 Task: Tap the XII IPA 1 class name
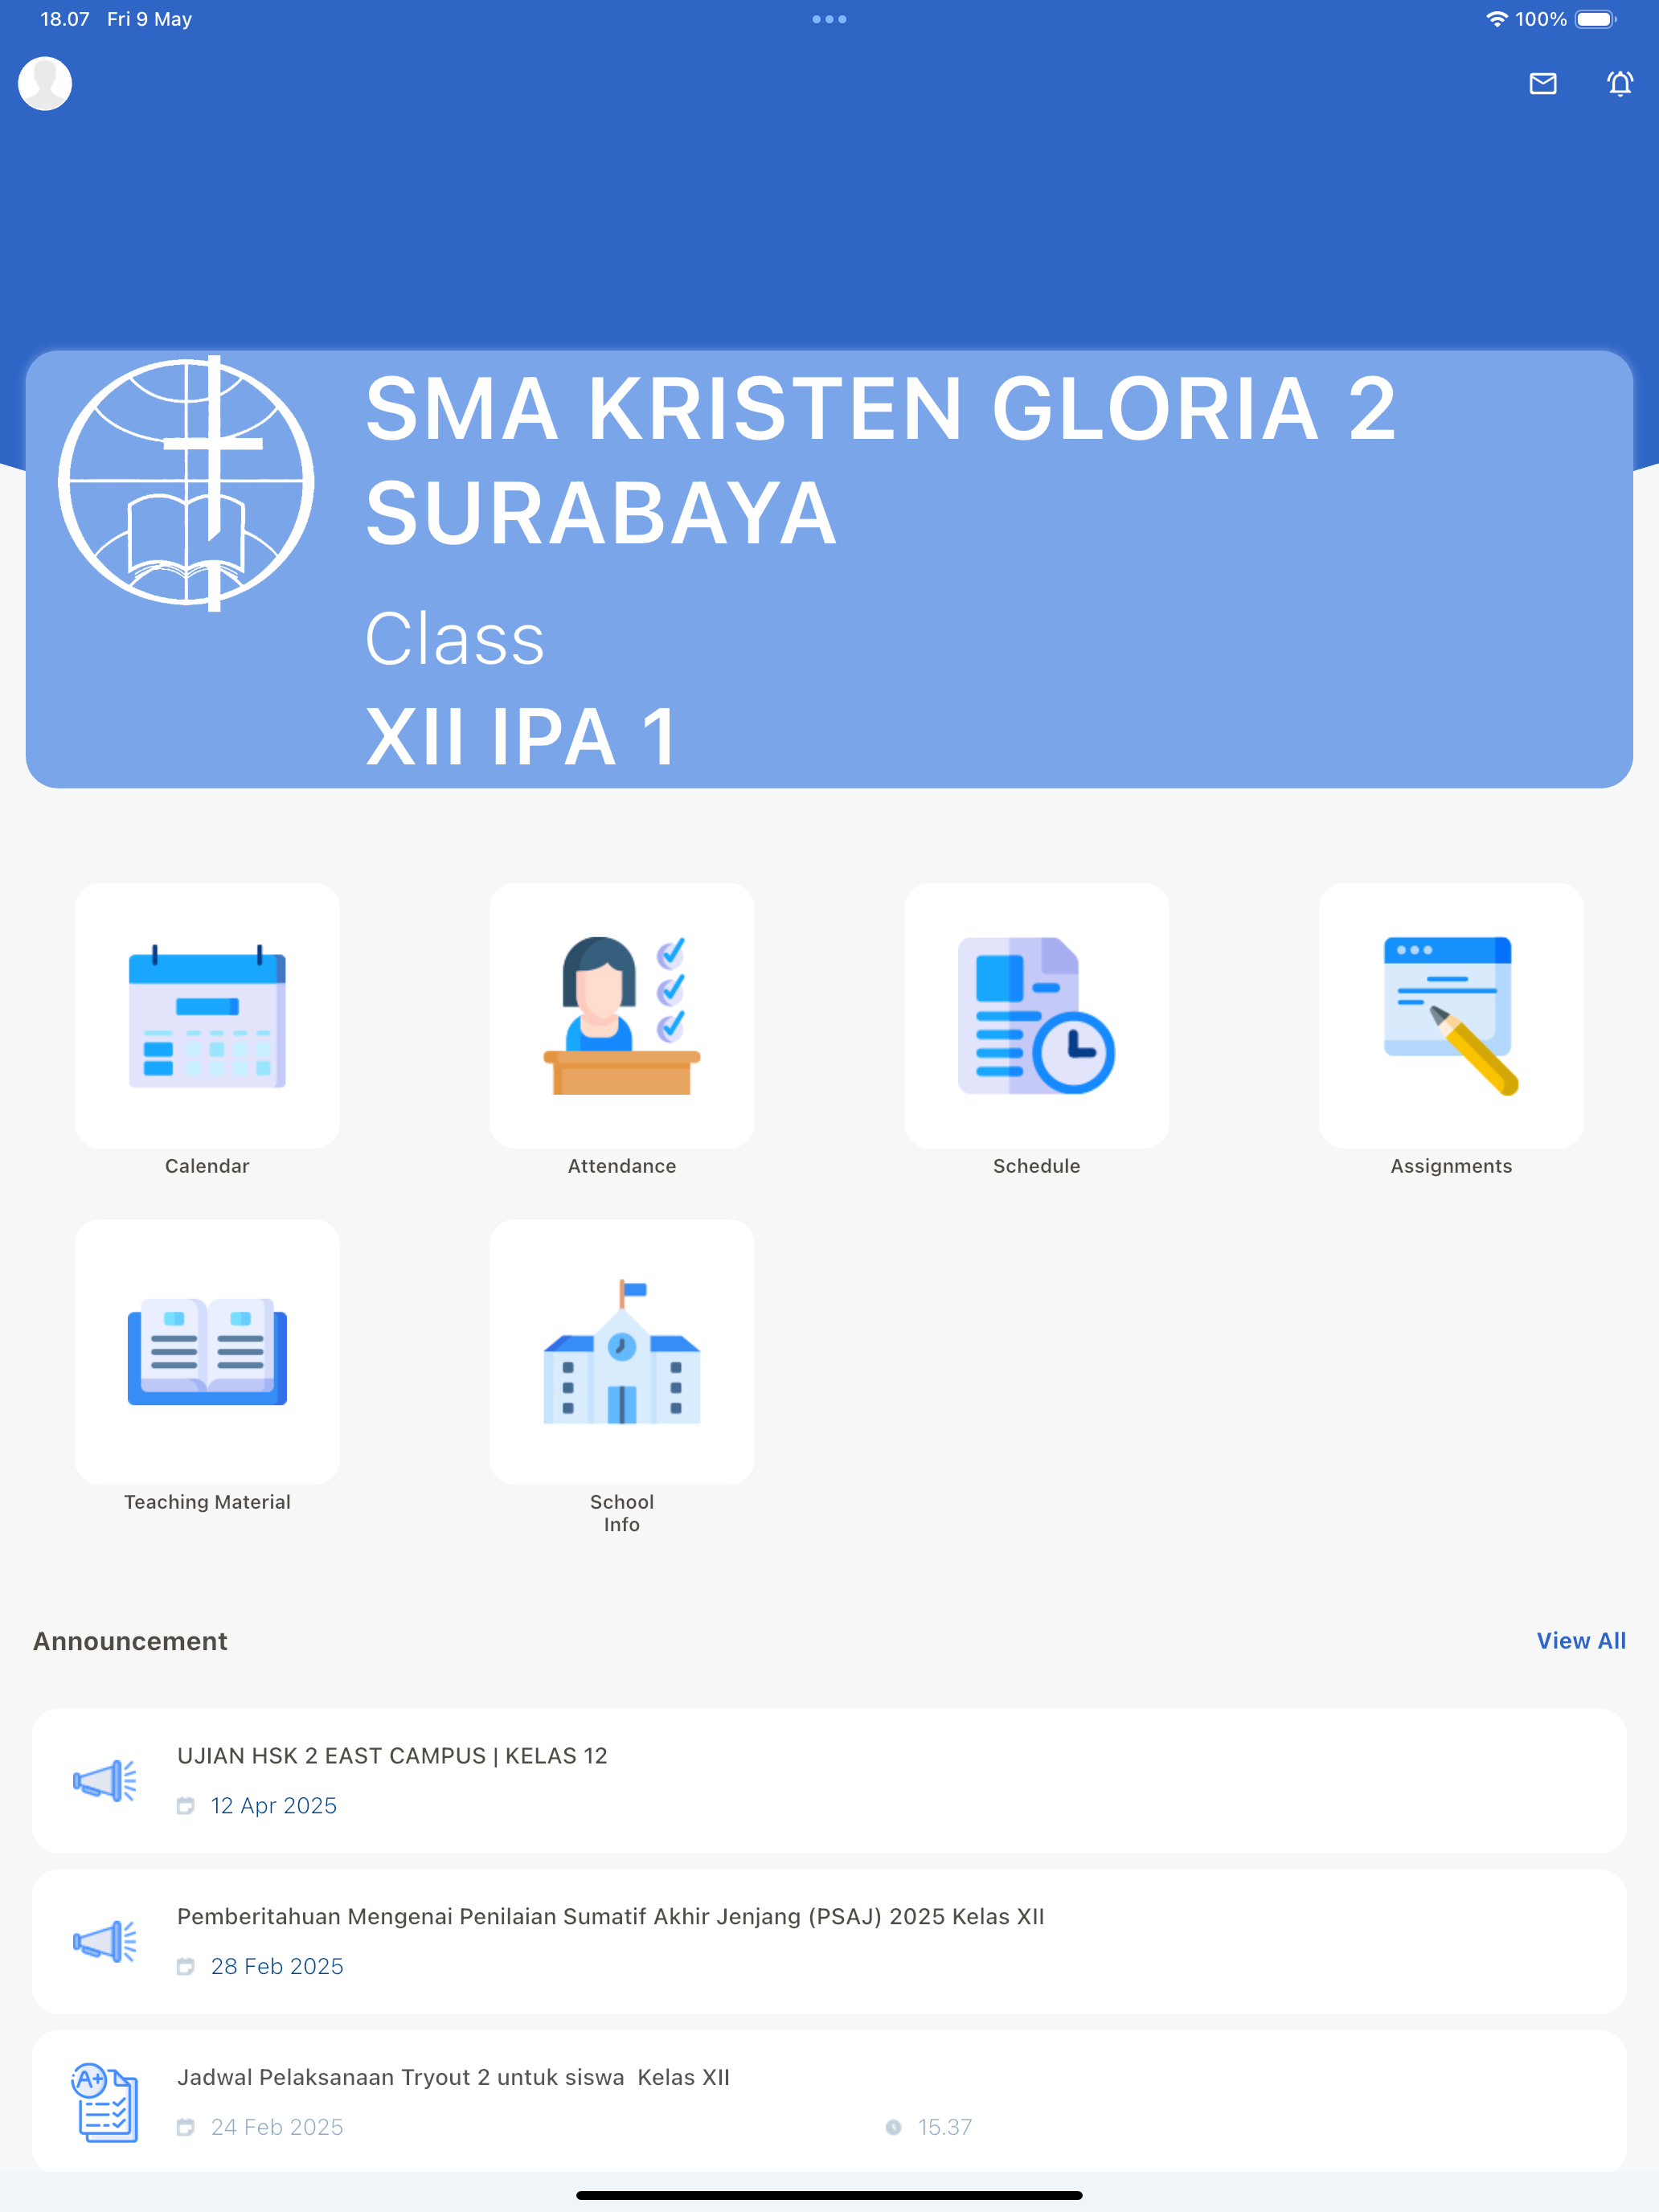pyautogui.click(x=522, y=737)
